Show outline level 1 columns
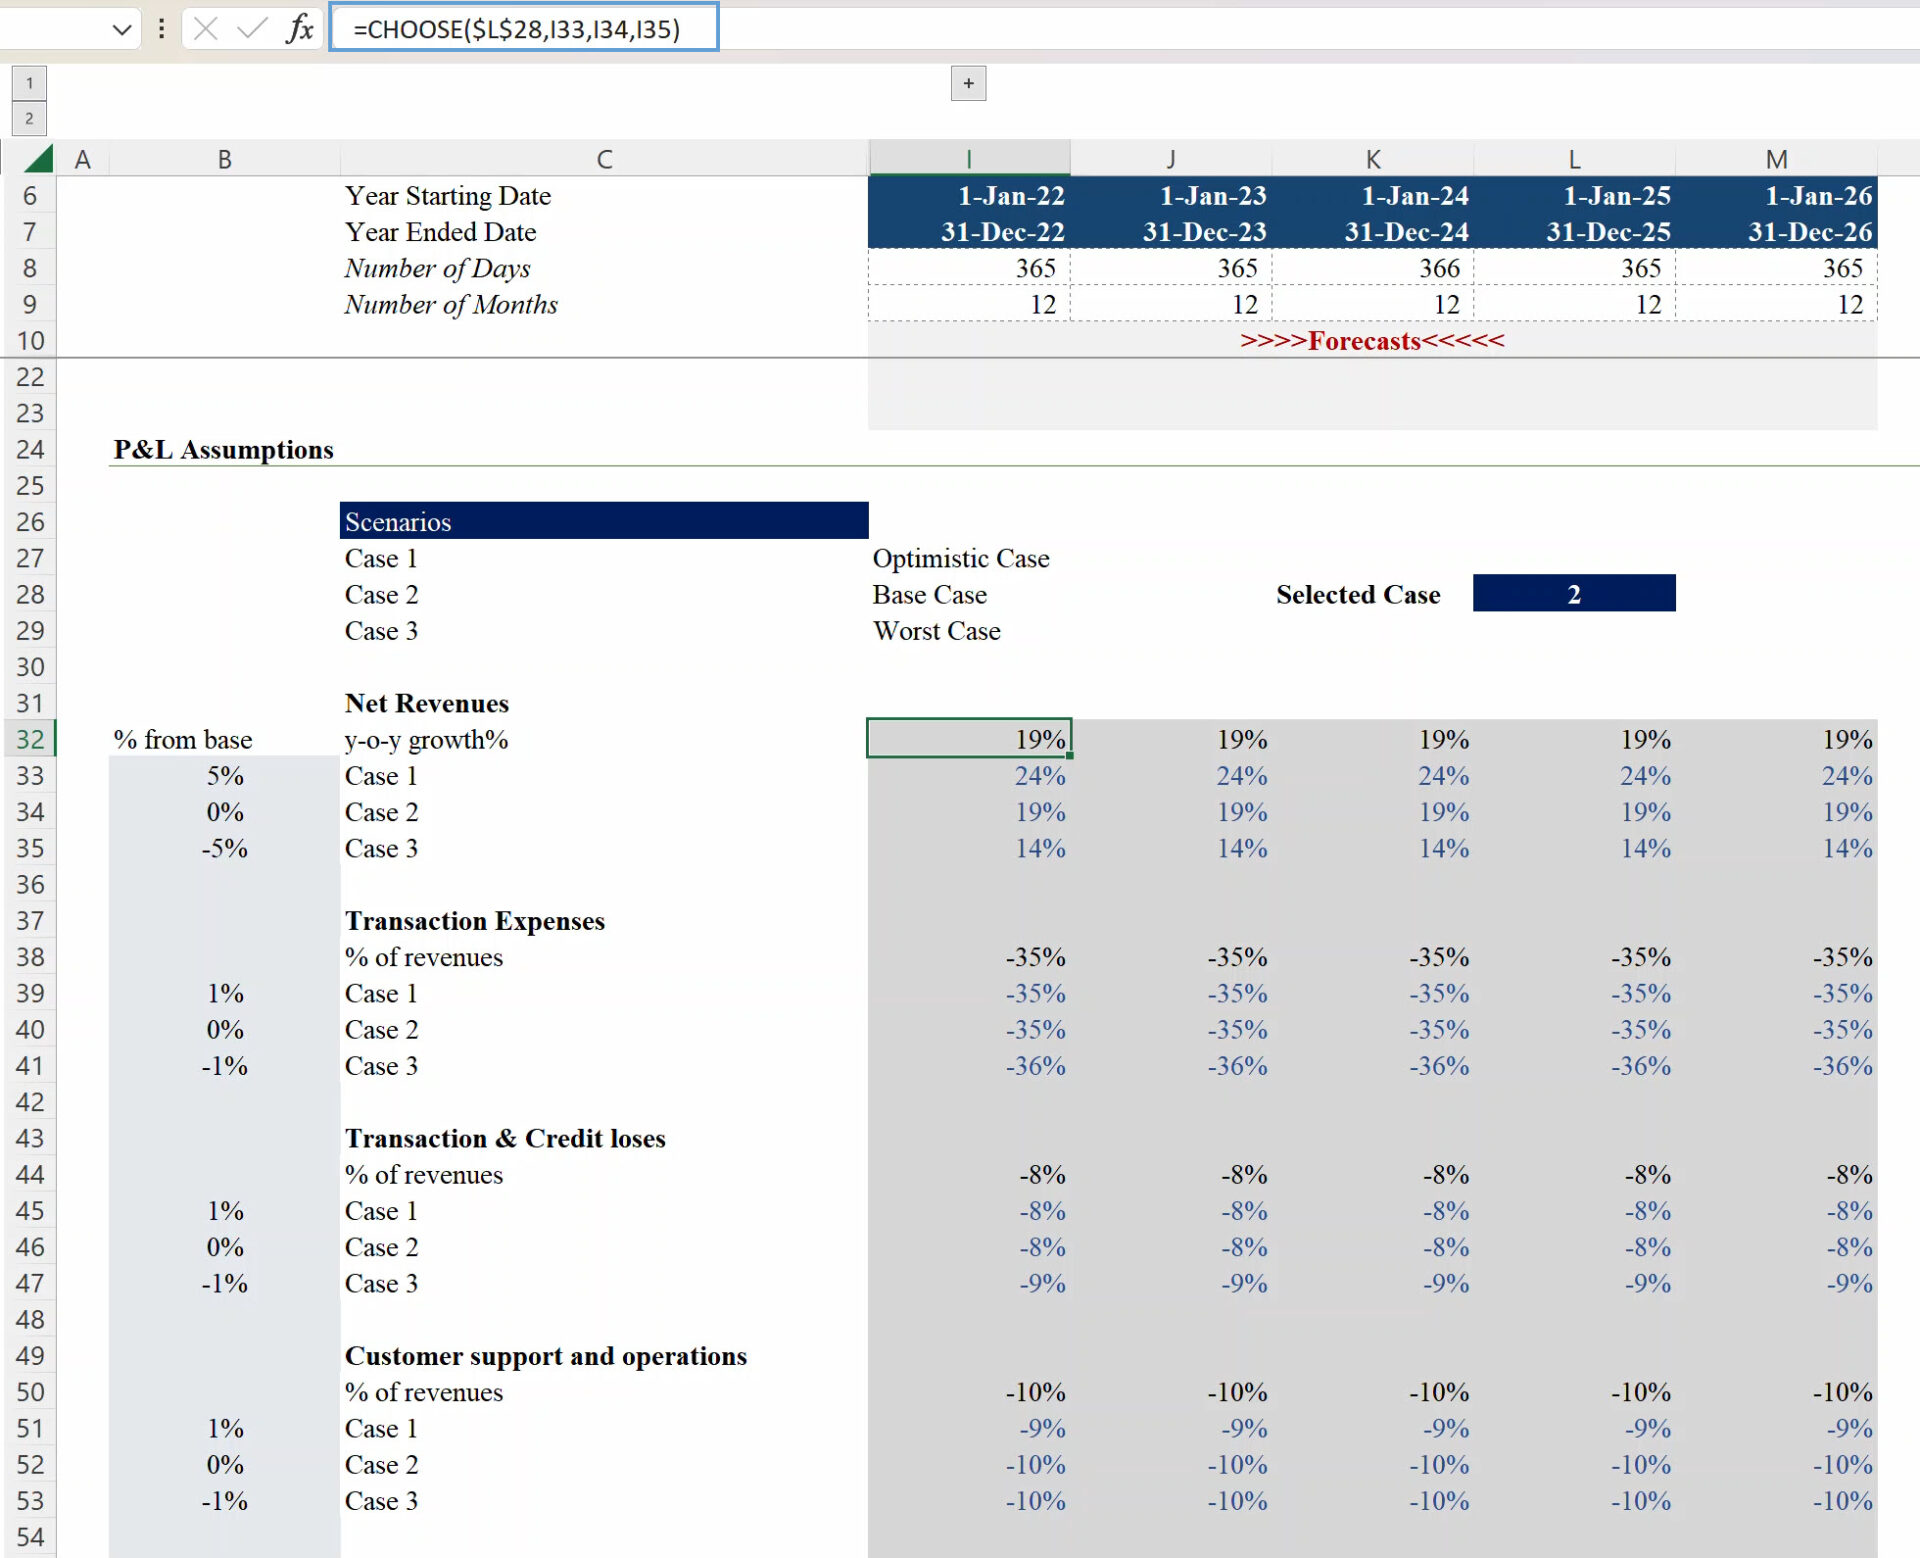 tap(29, 83)
